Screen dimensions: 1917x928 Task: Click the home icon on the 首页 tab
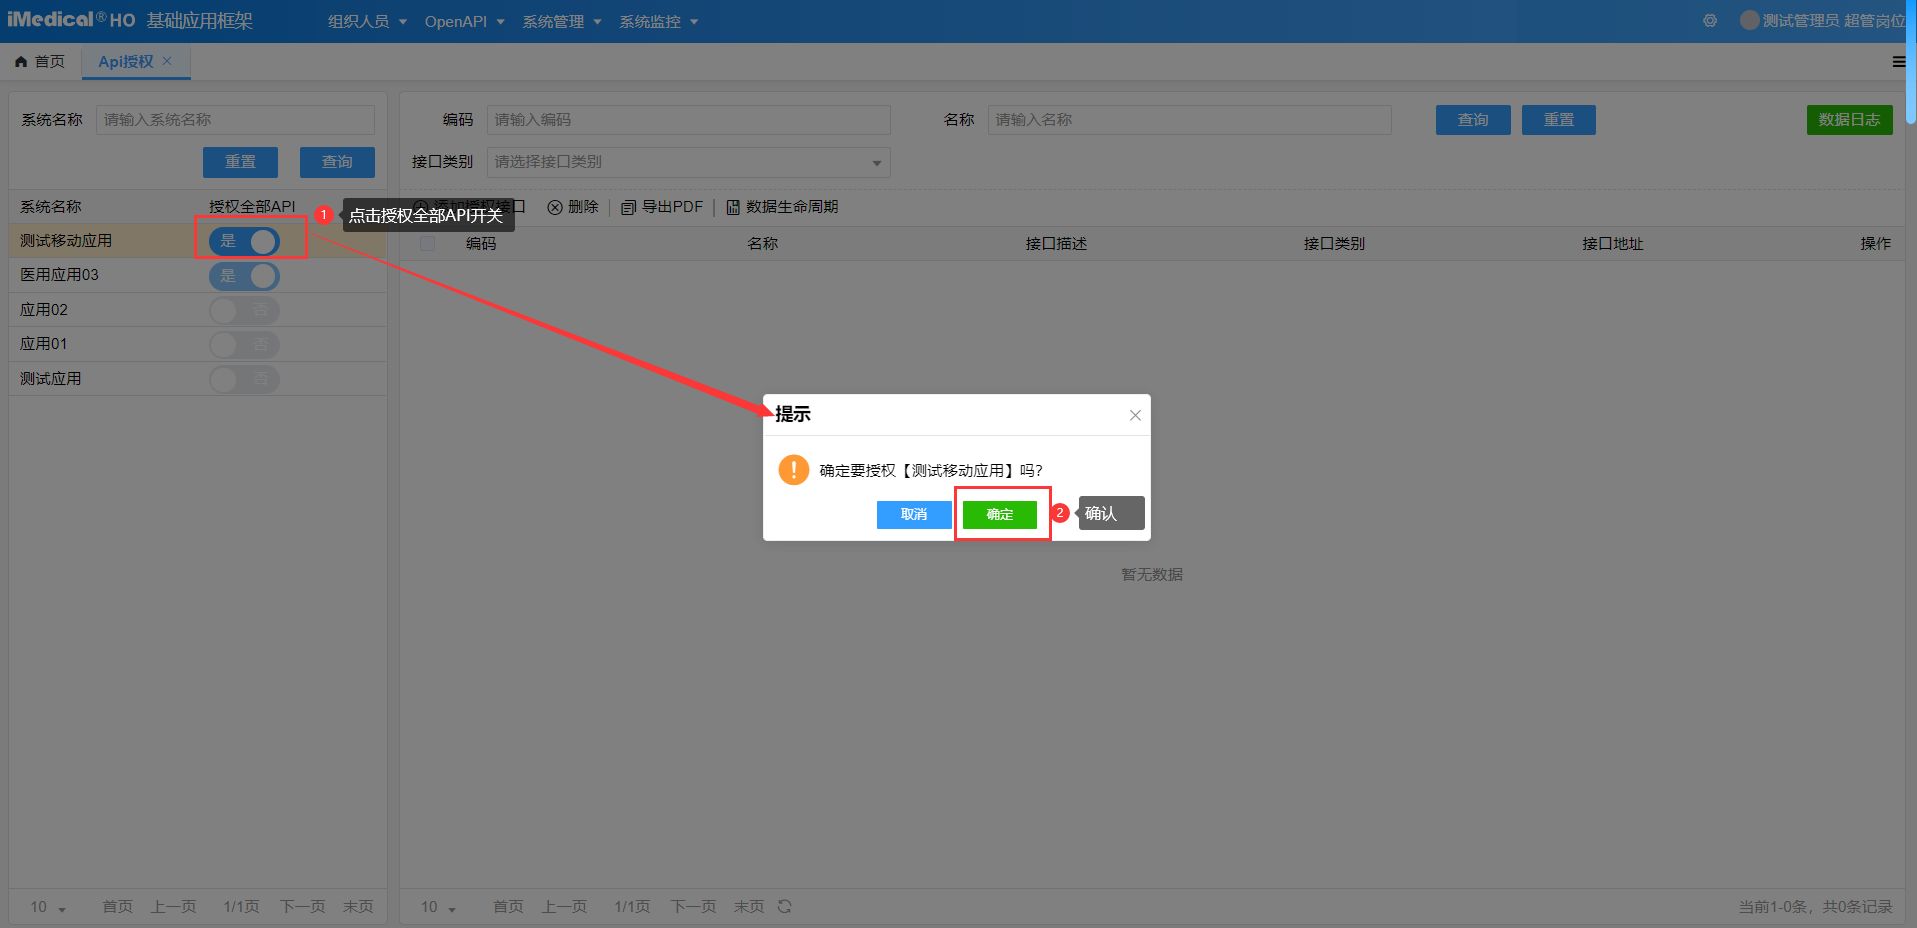(21, 62)
